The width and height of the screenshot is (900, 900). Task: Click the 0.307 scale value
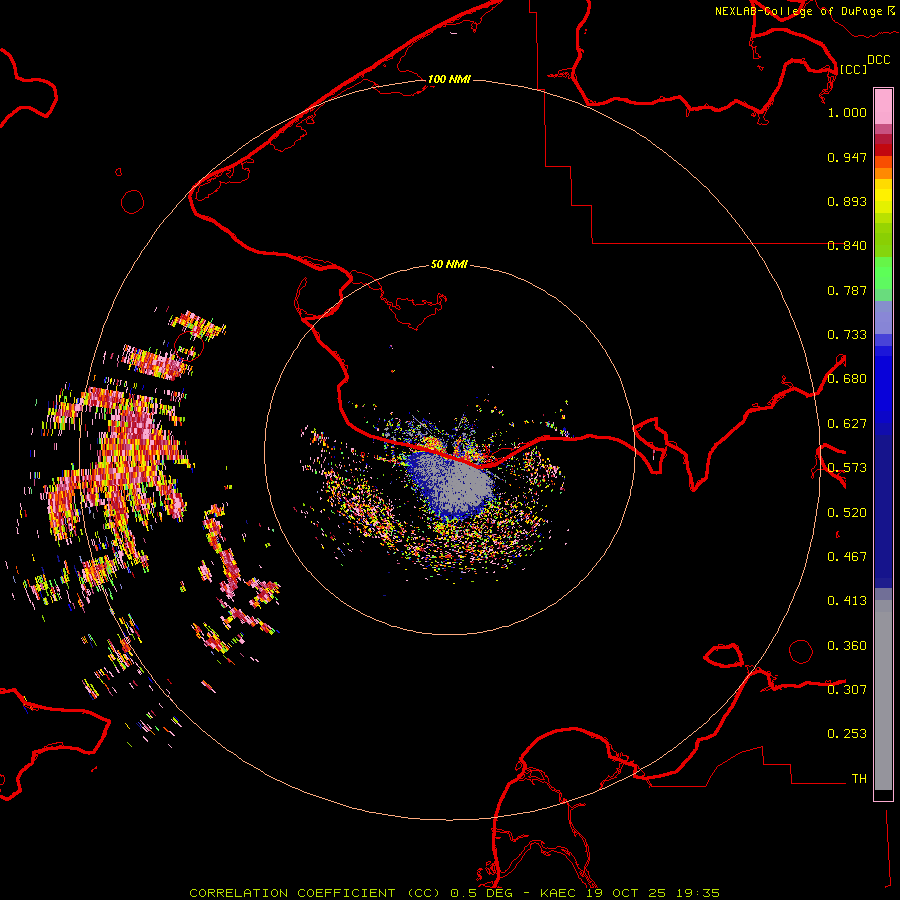click(x=847, y=690)
